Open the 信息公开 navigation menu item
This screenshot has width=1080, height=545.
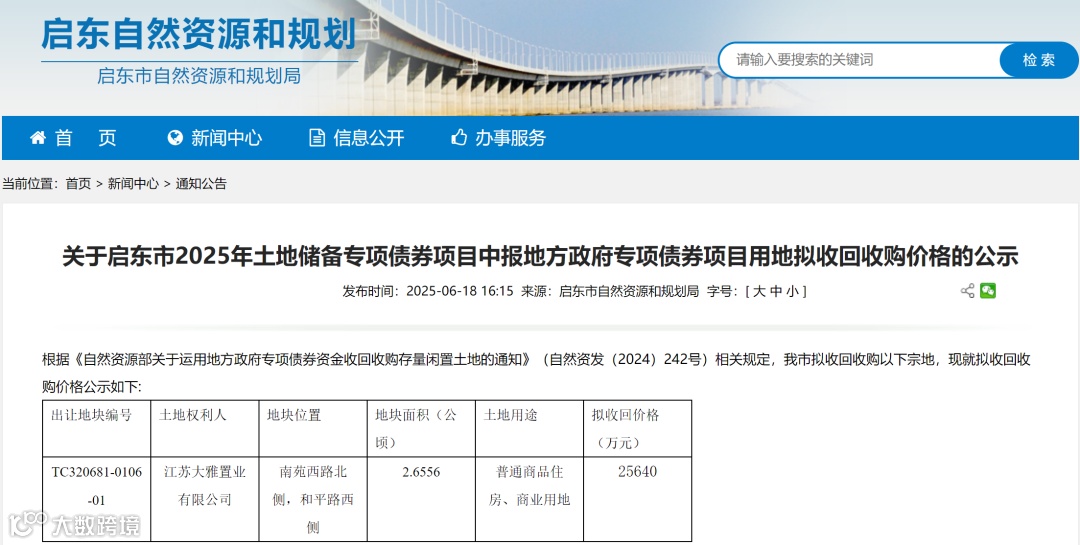(x=357, y=138)
